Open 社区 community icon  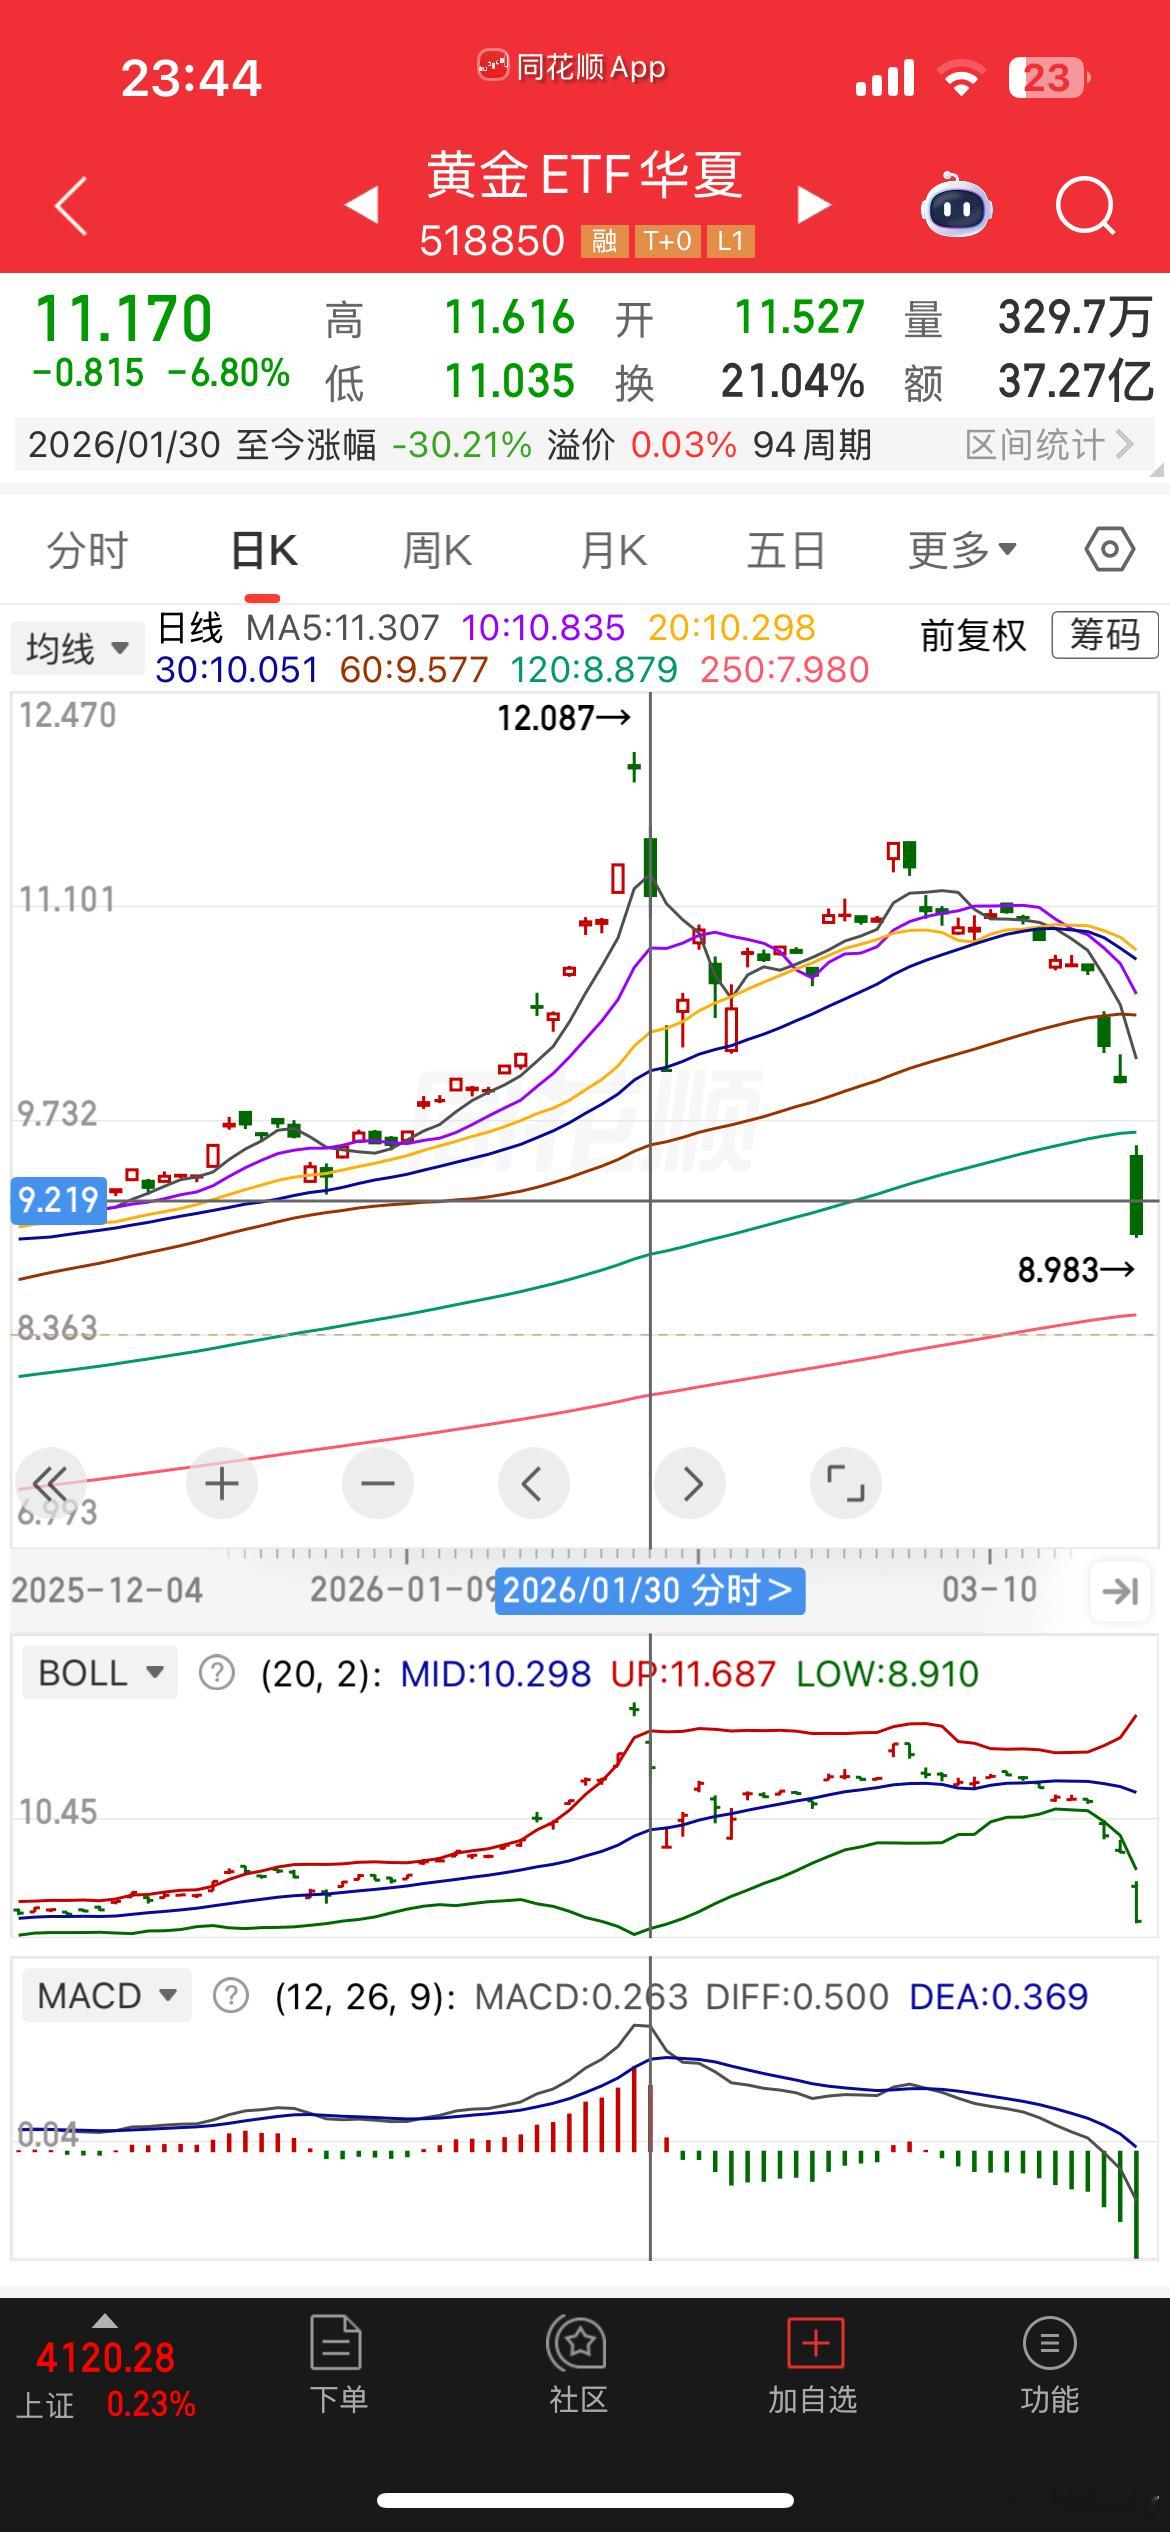578,2342
